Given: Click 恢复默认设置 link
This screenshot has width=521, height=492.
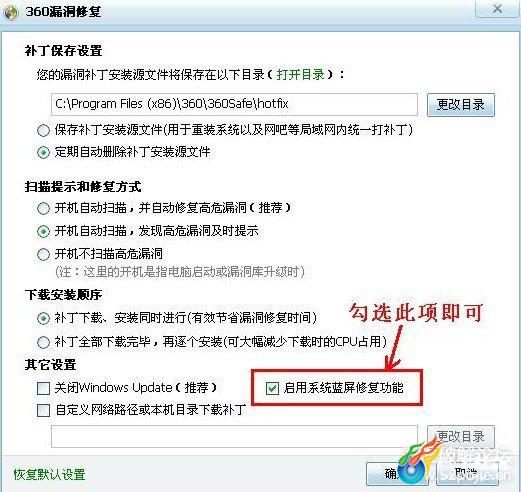Looking at the screenshot, I should click(49, 475).
